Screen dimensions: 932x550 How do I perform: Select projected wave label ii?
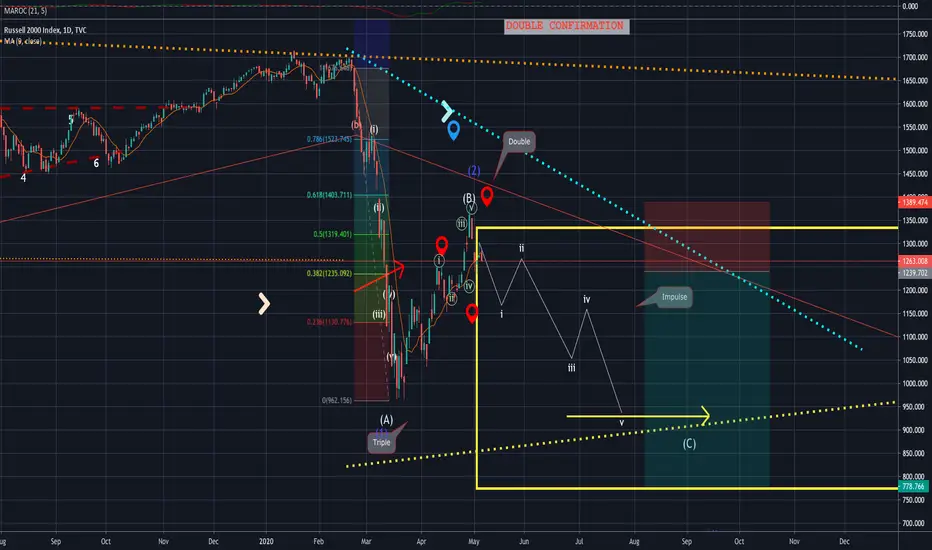[x=521, y=248]
